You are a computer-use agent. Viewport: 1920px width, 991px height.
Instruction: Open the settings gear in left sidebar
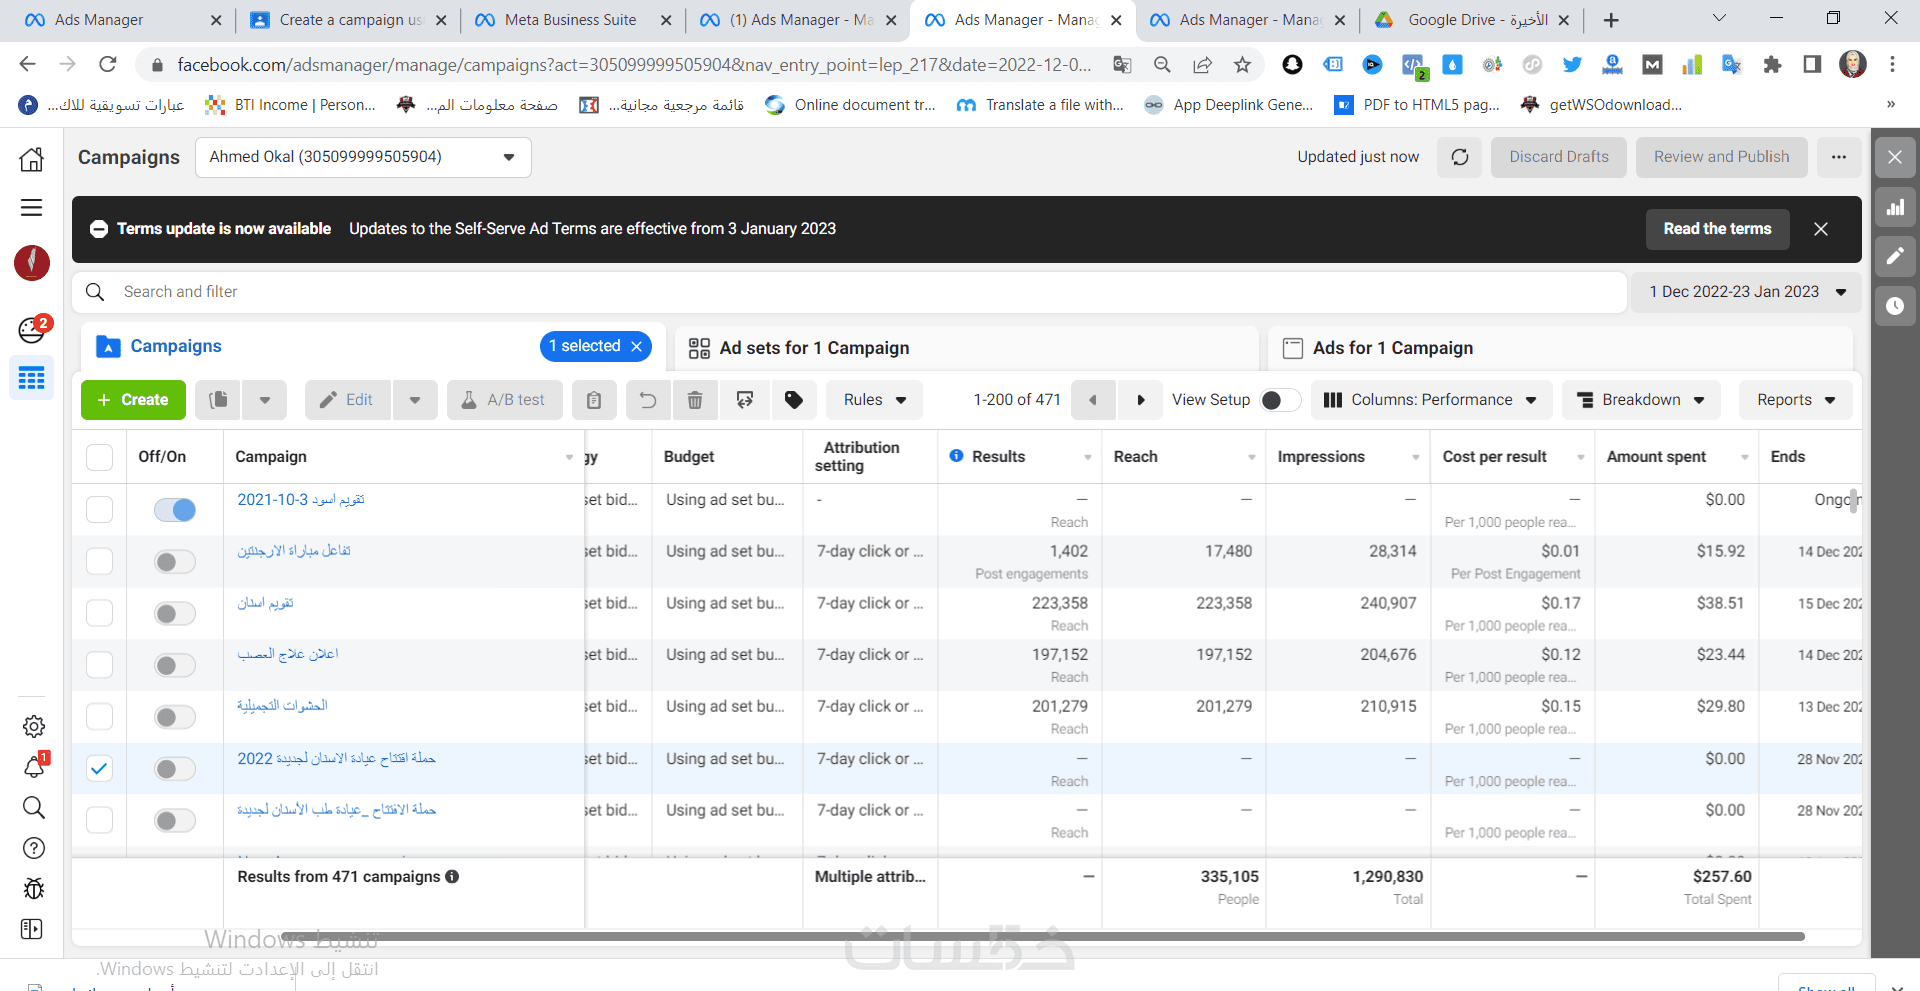click(34, 726)
